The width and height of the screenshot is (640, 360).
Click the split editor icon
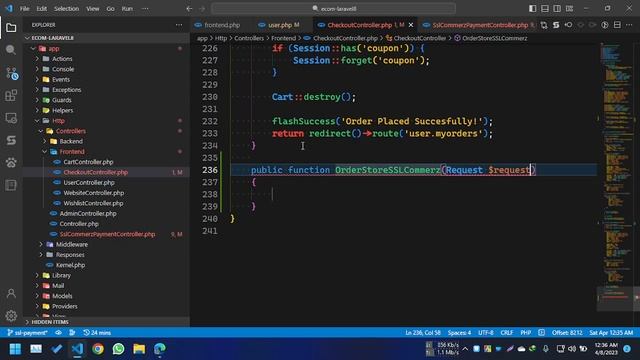tap(617, 25)
